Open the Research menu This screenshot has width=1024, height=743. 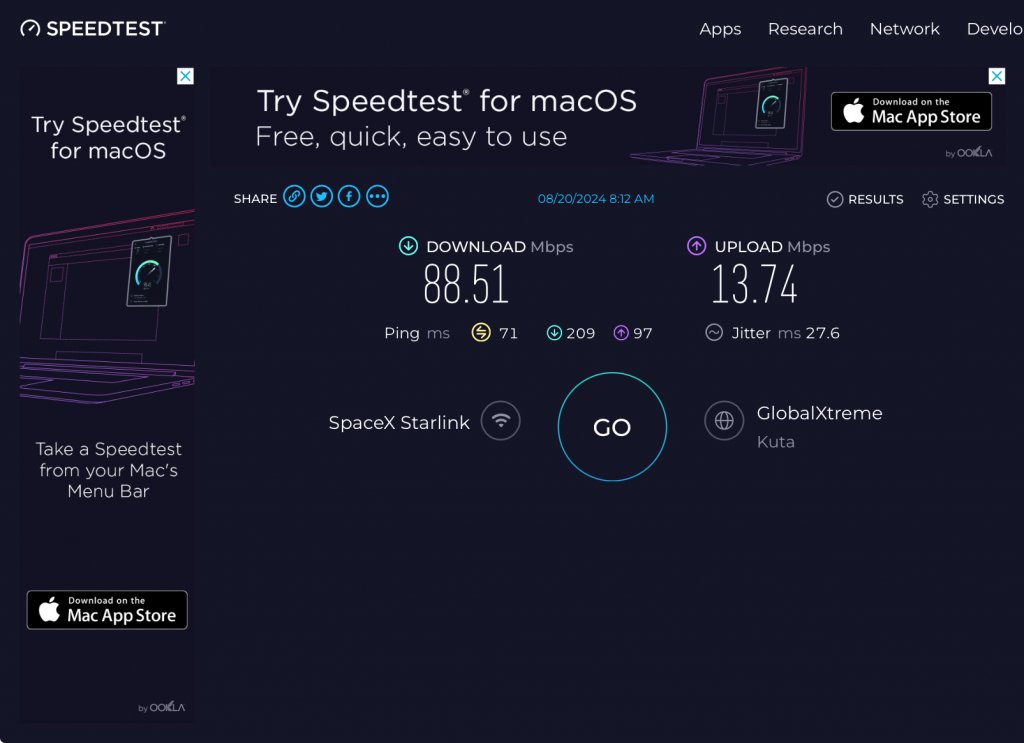coord(805,29)
